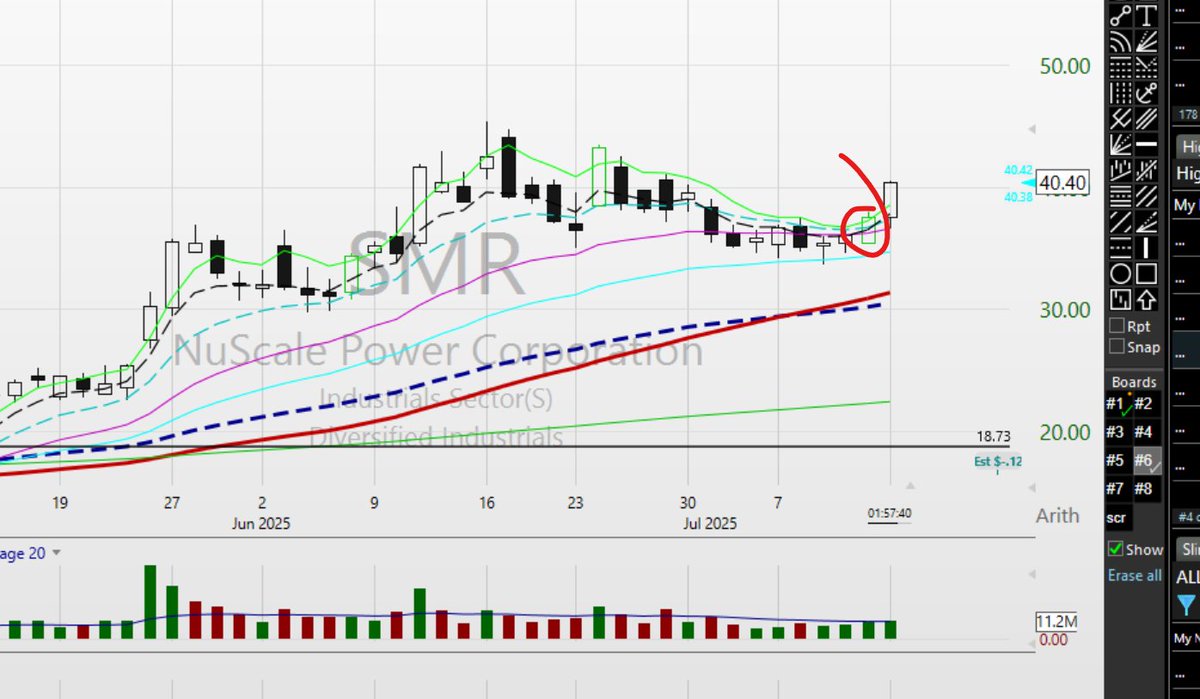Select the pitchfork drawing tool

point(1121,120)
